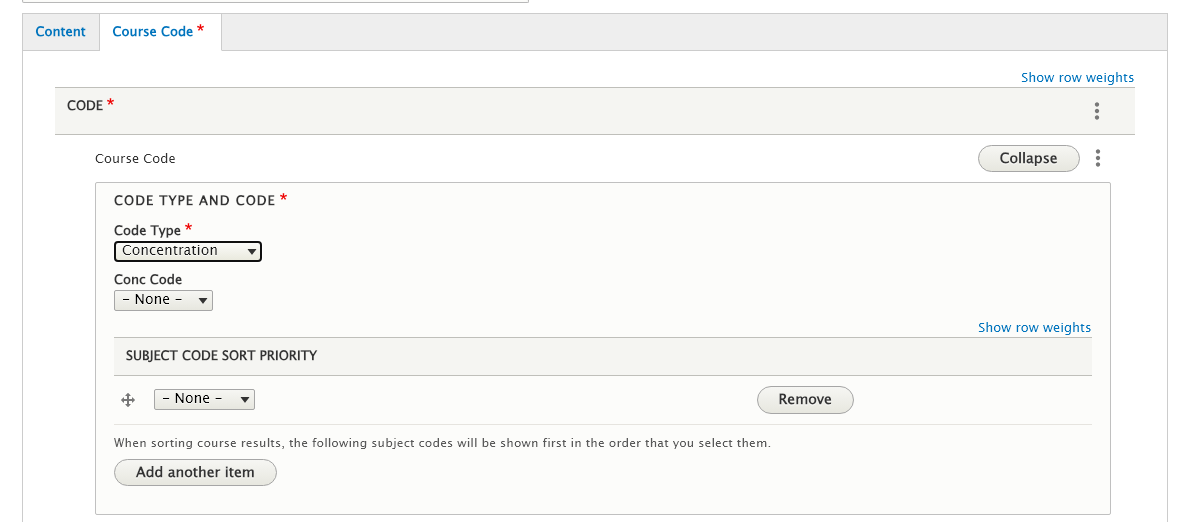Collapse the Course Code section

click(x=1028, y=158)
